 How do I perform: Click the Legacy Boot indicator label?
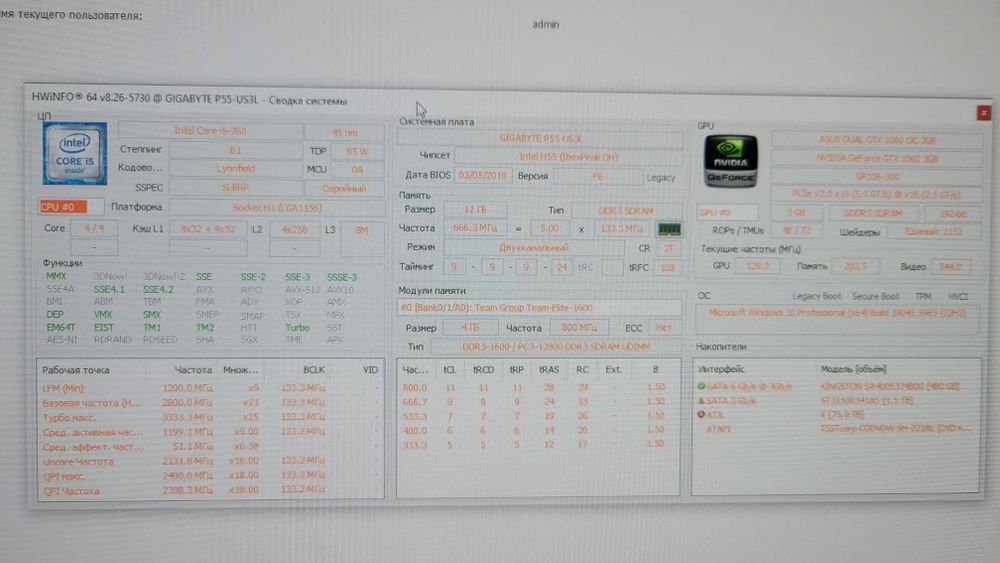(816, 296)
